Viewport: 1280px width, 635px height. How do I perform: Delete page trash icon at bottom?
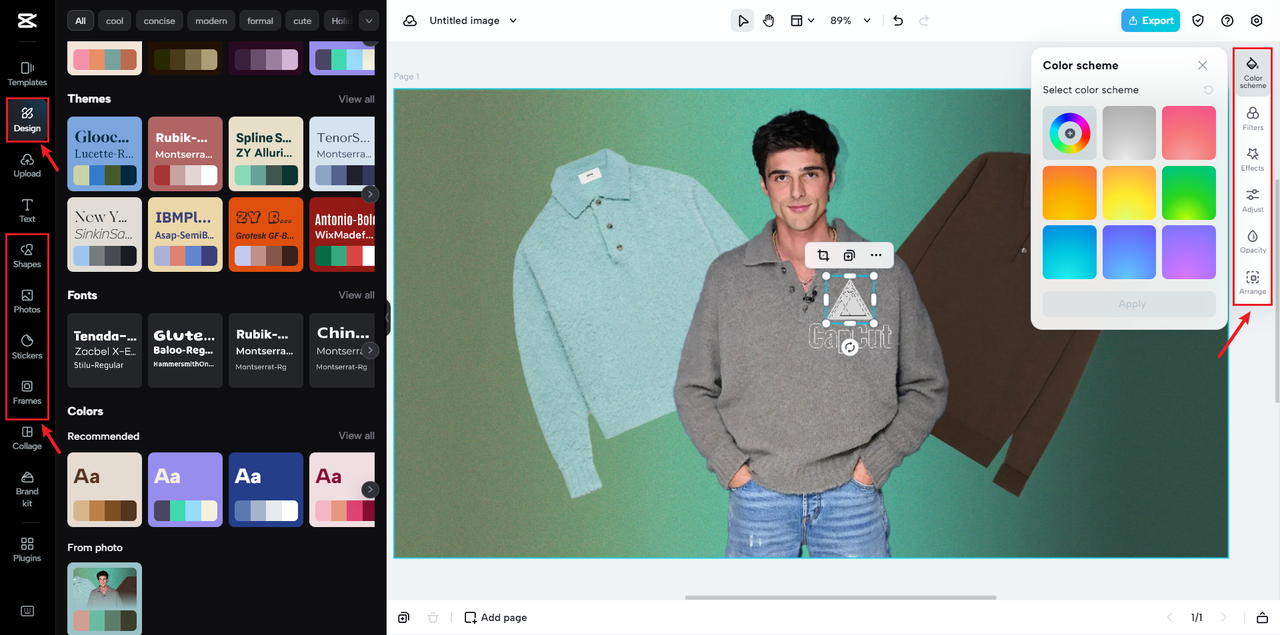(x=433, y=618)
